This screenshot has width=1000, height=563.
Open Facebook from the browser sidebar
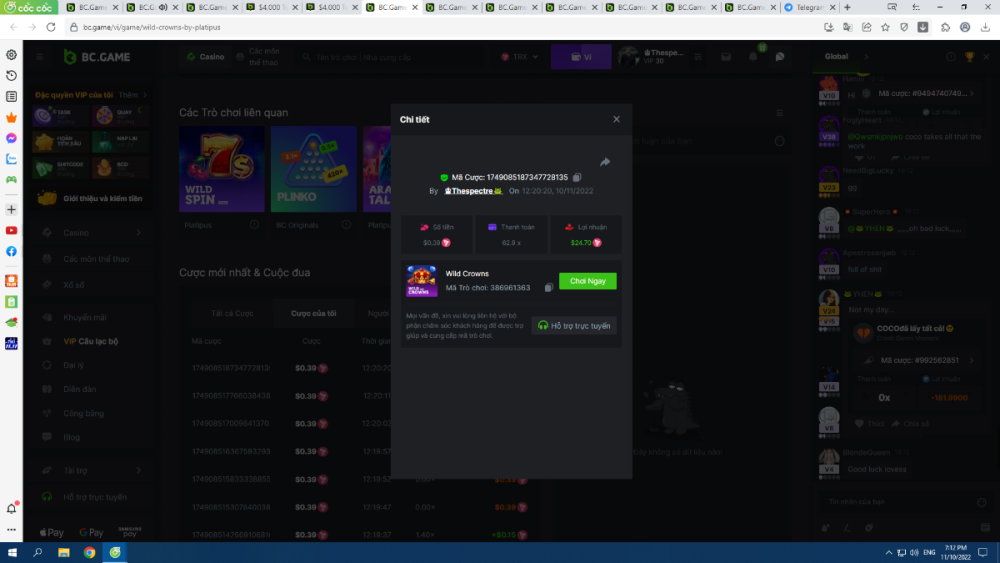11,251
